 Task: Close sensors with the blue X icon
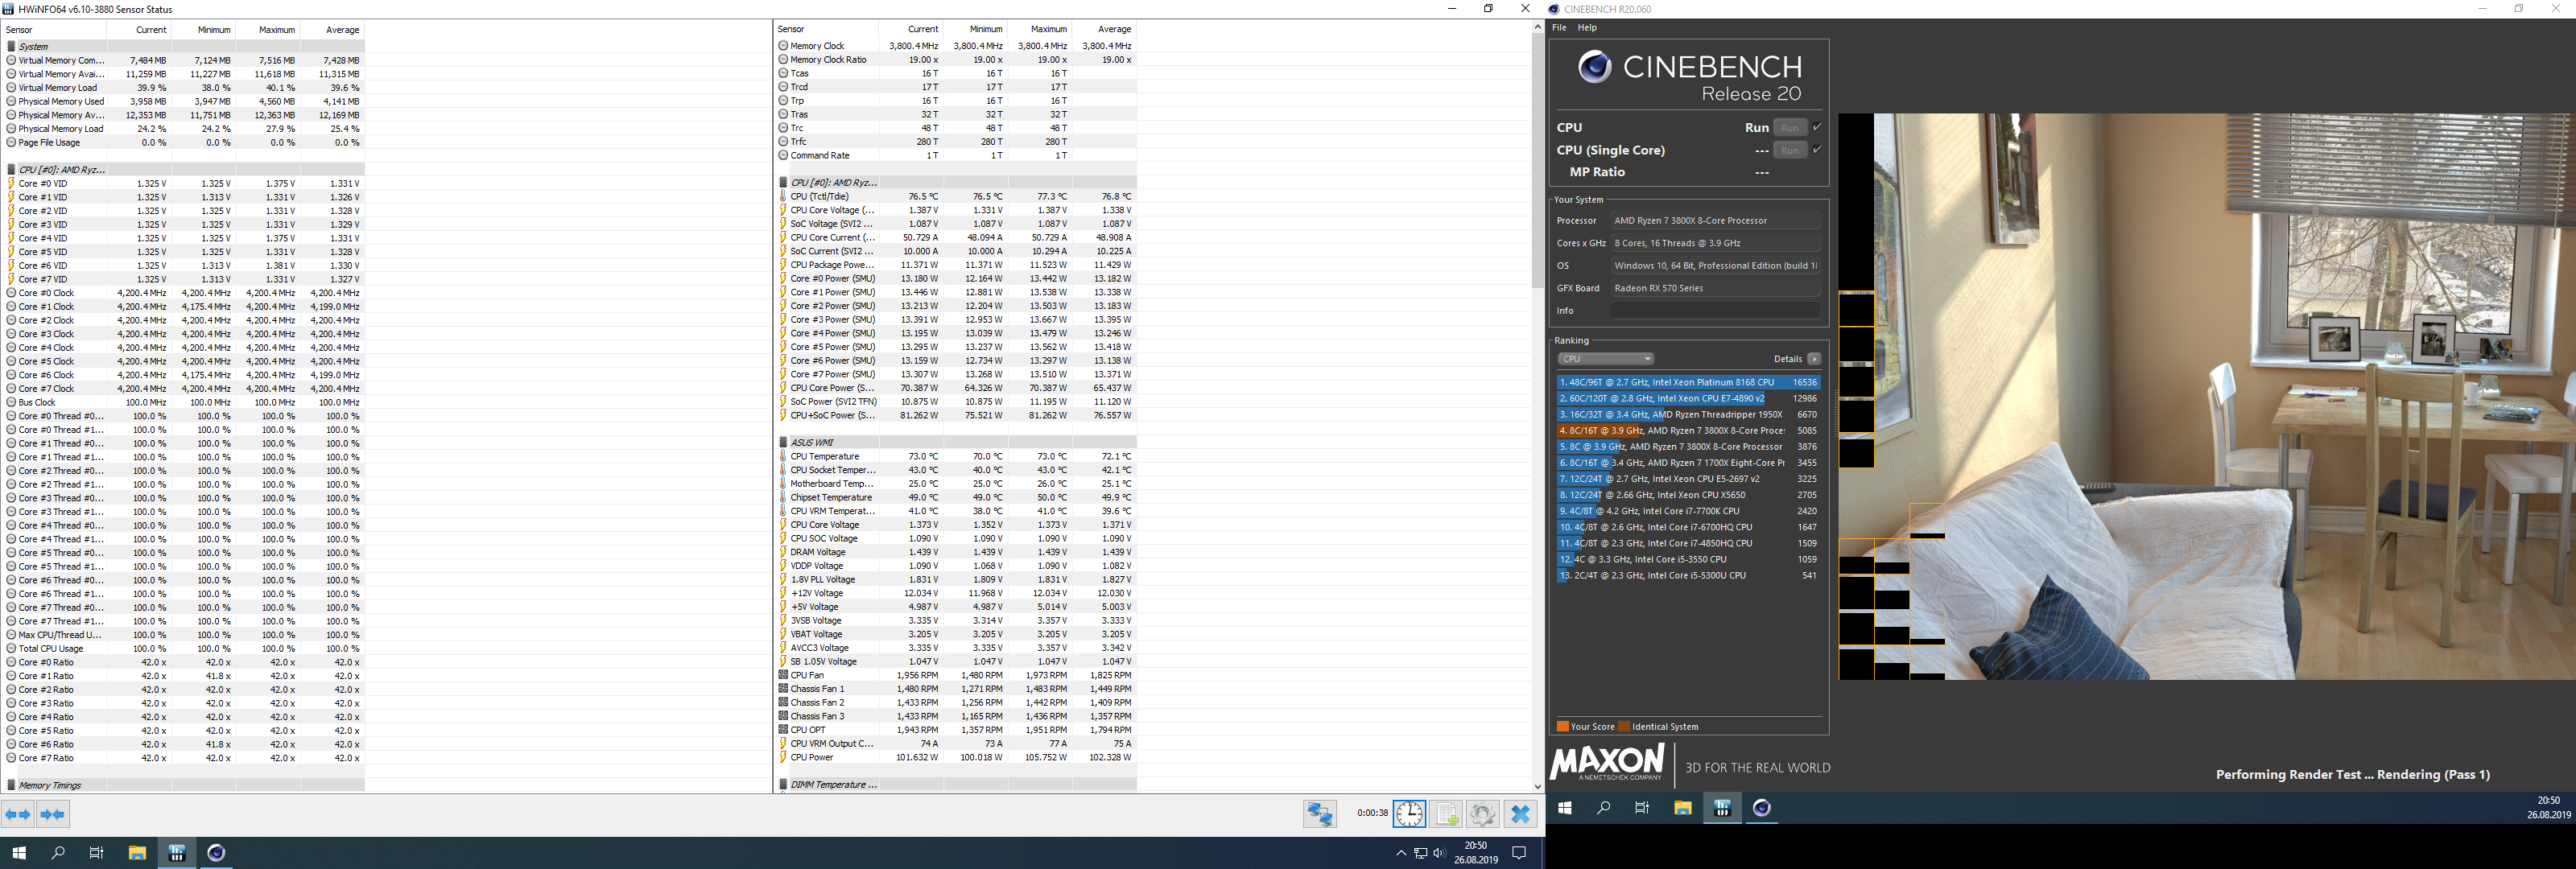pos(1521,814)
